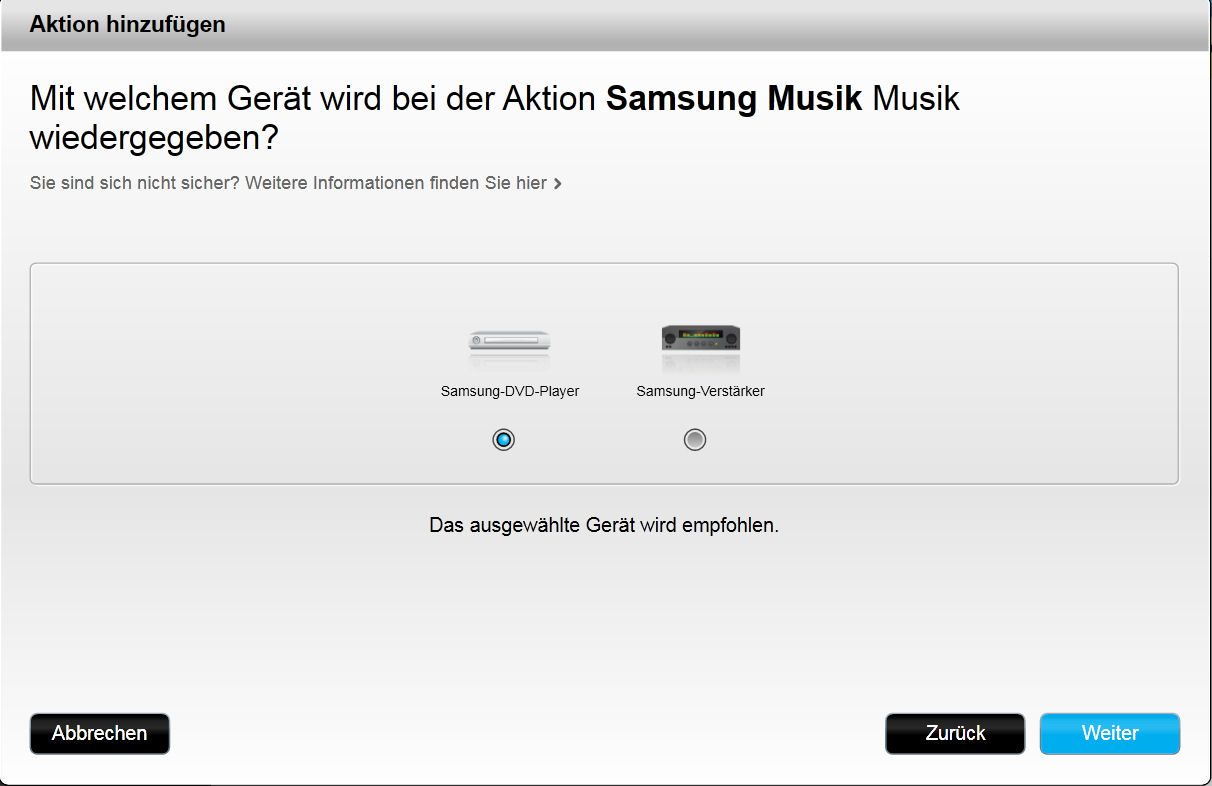Continue with the Weiter button

tap(1110, 733)
